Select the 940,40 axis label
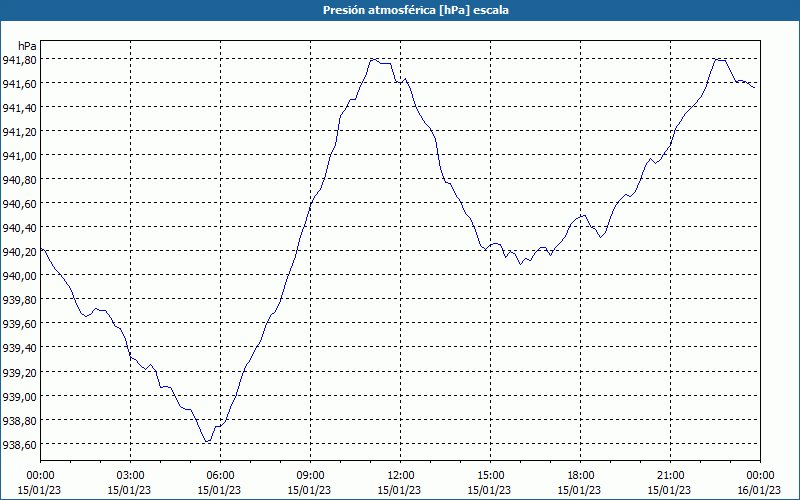The height and width of the screenshot is (500, 800). tap(19, 228)
